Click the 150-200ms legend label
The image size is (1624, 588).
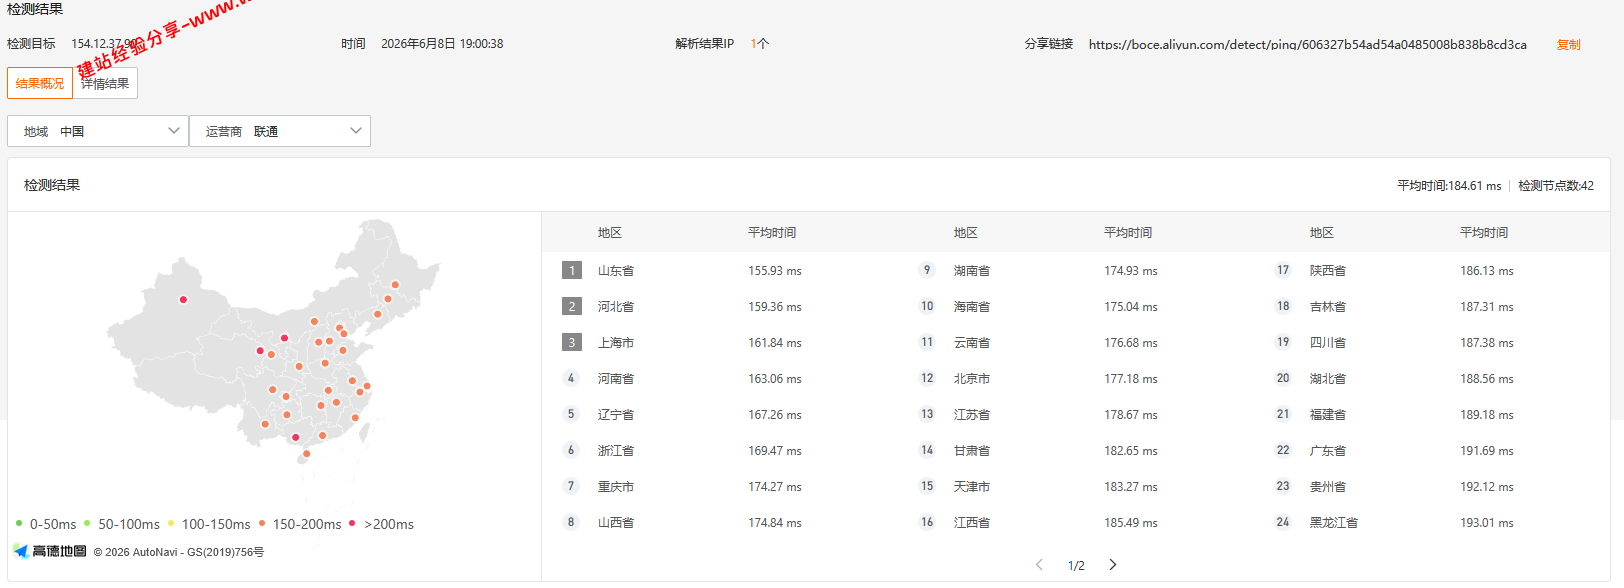(x=307, y=524)
